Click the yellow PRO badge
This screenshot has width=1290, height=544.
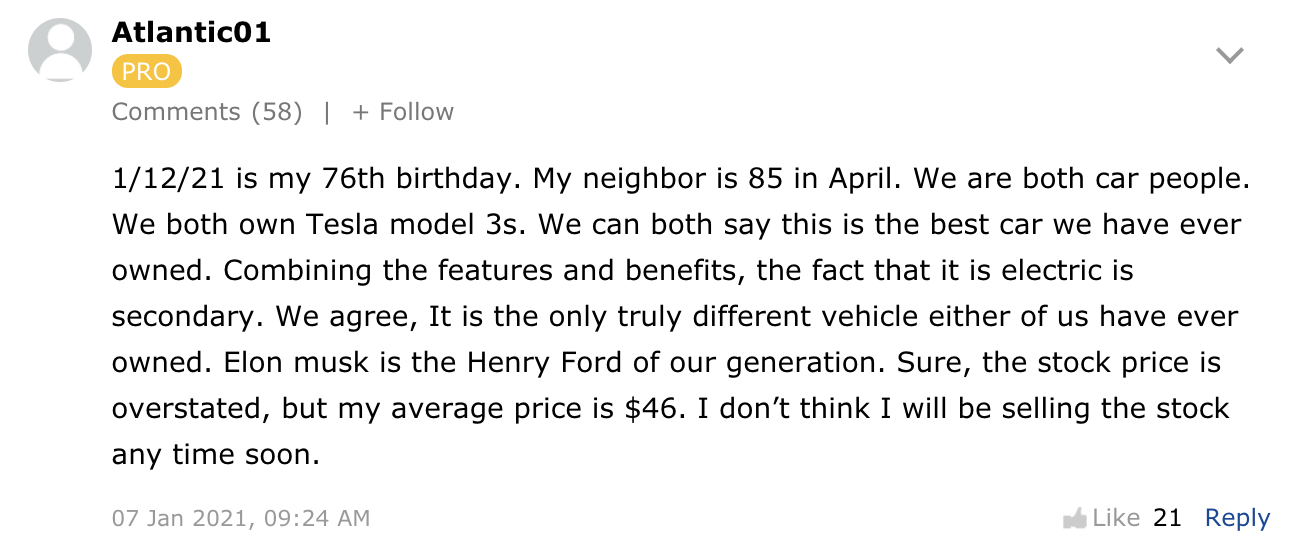click(146, 72)
